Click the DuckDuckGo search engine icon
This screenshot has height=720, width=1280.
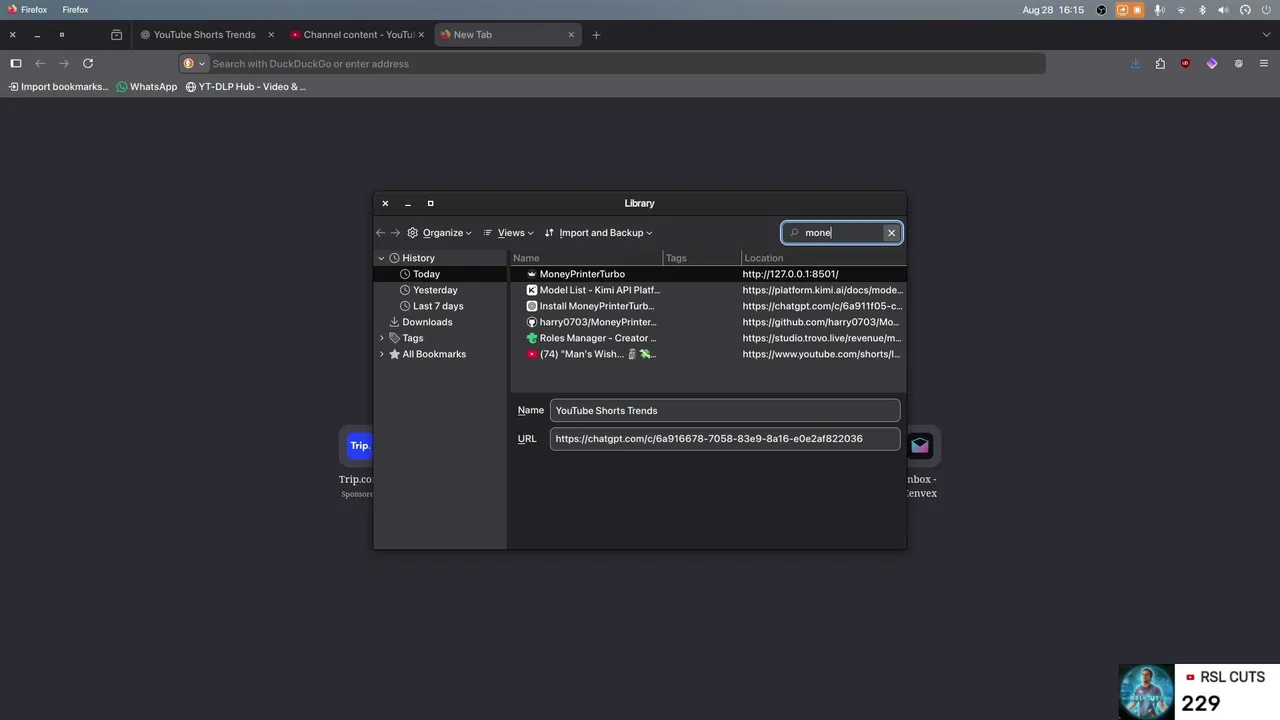point(188,63)
